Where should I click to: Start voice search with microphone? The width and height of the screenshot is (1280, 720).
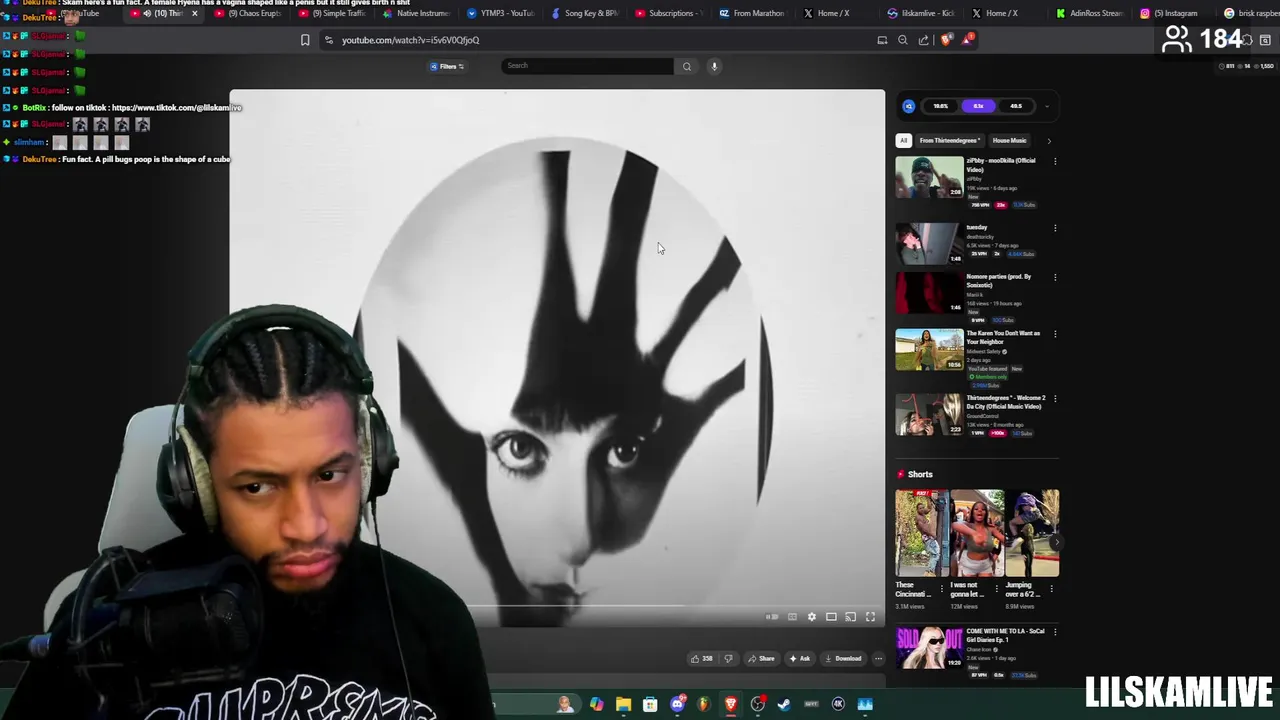[714, 66]
